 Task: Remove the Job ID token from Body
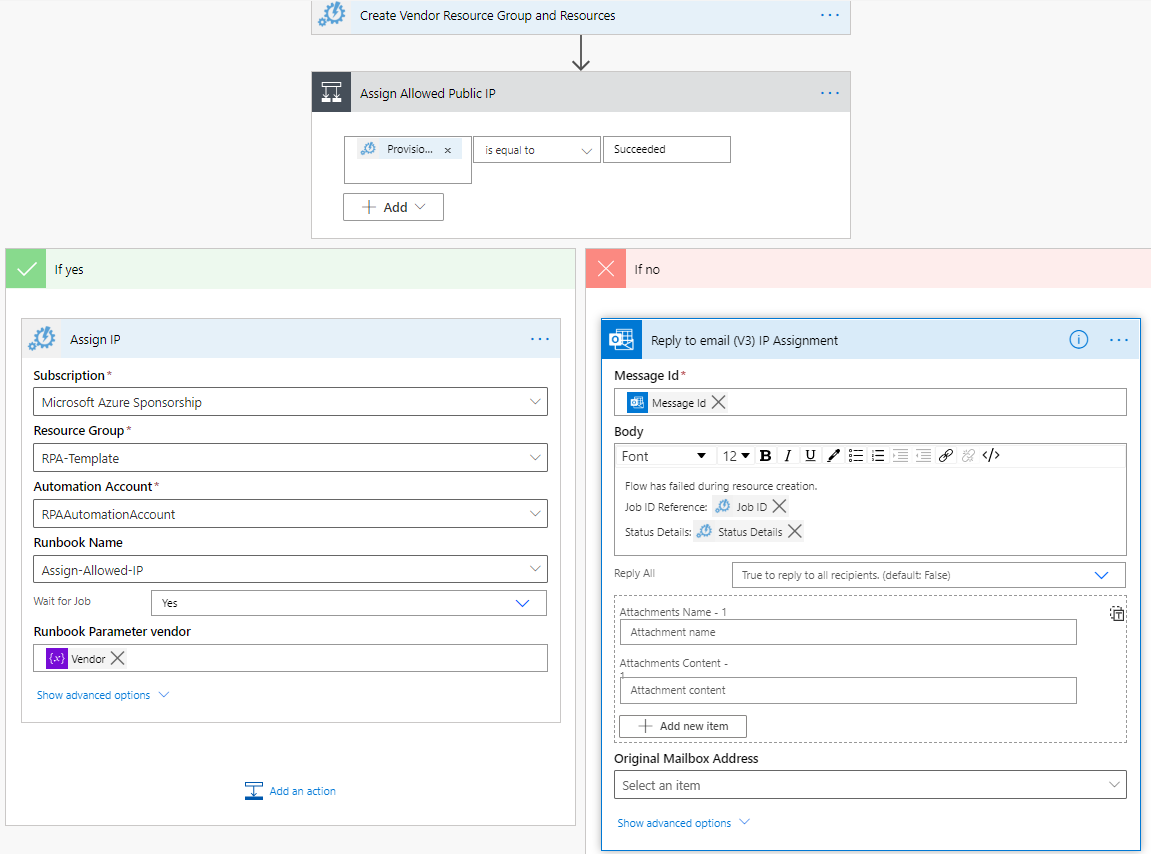pyautogui.click(x=780, y=507)
